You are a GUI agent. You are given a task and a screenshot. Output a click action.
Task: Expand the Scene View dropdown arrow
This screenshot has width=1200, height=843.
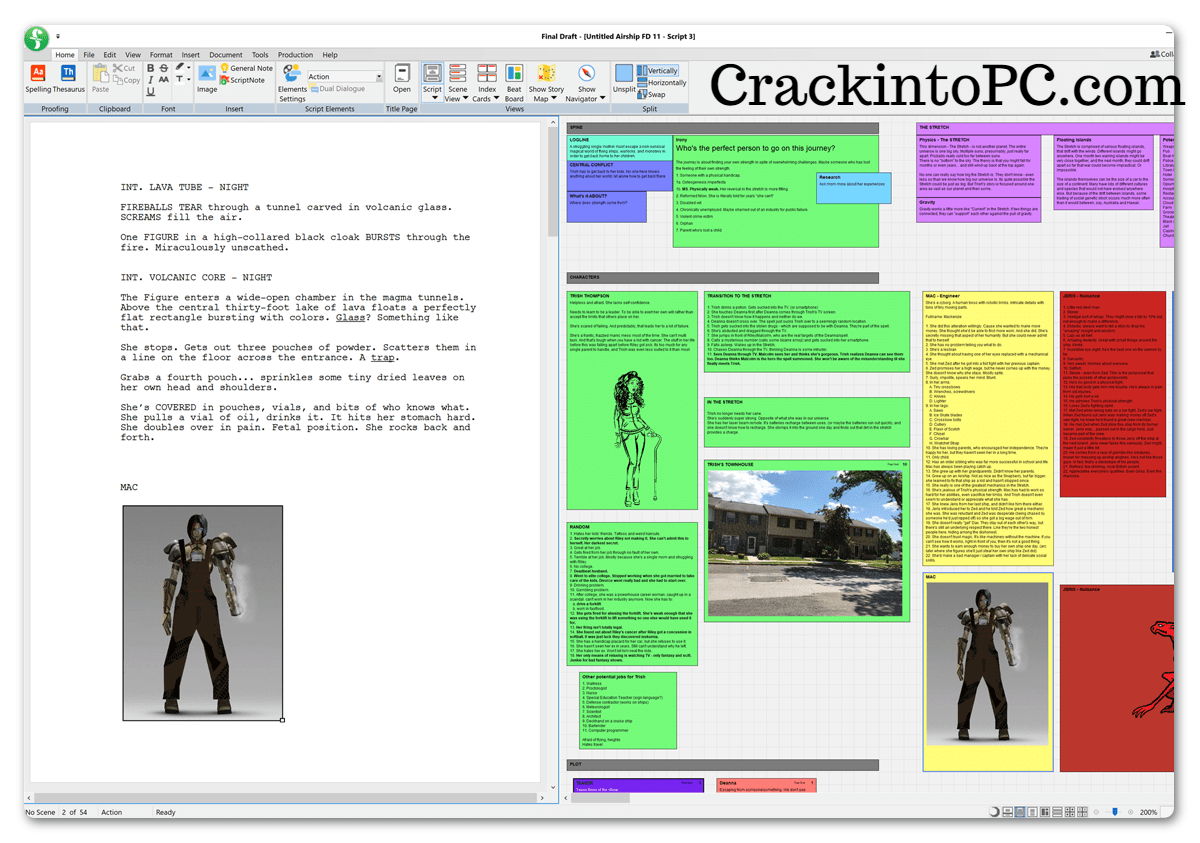coord(464,99)
